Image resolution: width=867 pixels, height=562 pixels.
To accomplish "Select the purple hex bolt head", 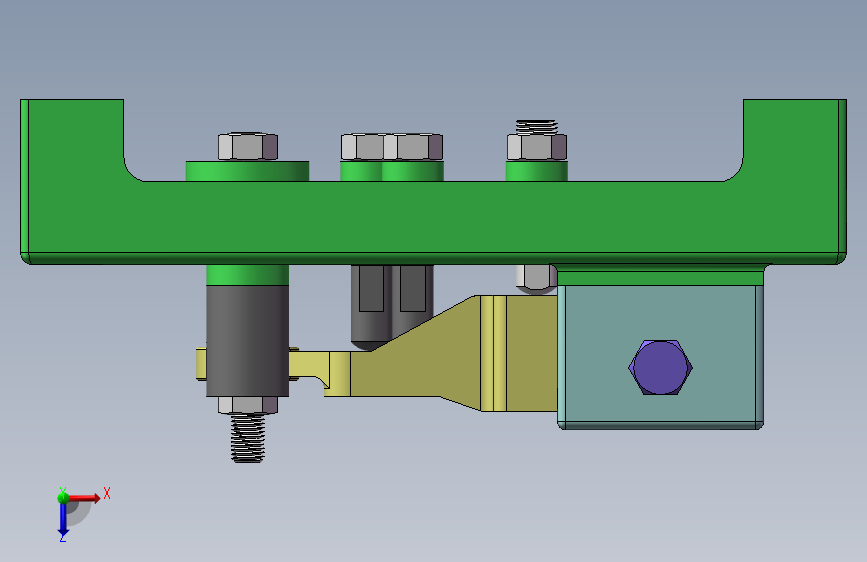I will coord(660,367).
